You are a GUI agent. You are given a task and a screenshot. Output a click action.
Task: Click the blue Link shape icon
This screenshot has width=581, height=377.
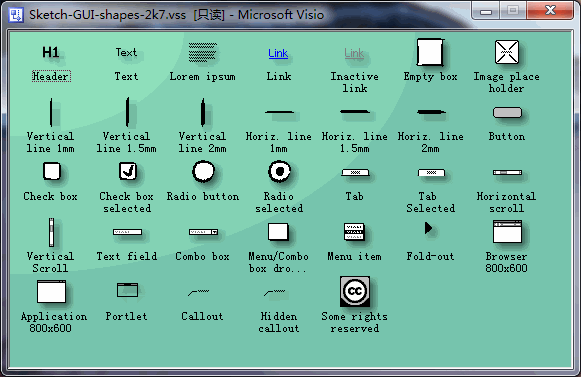(278, 53)
